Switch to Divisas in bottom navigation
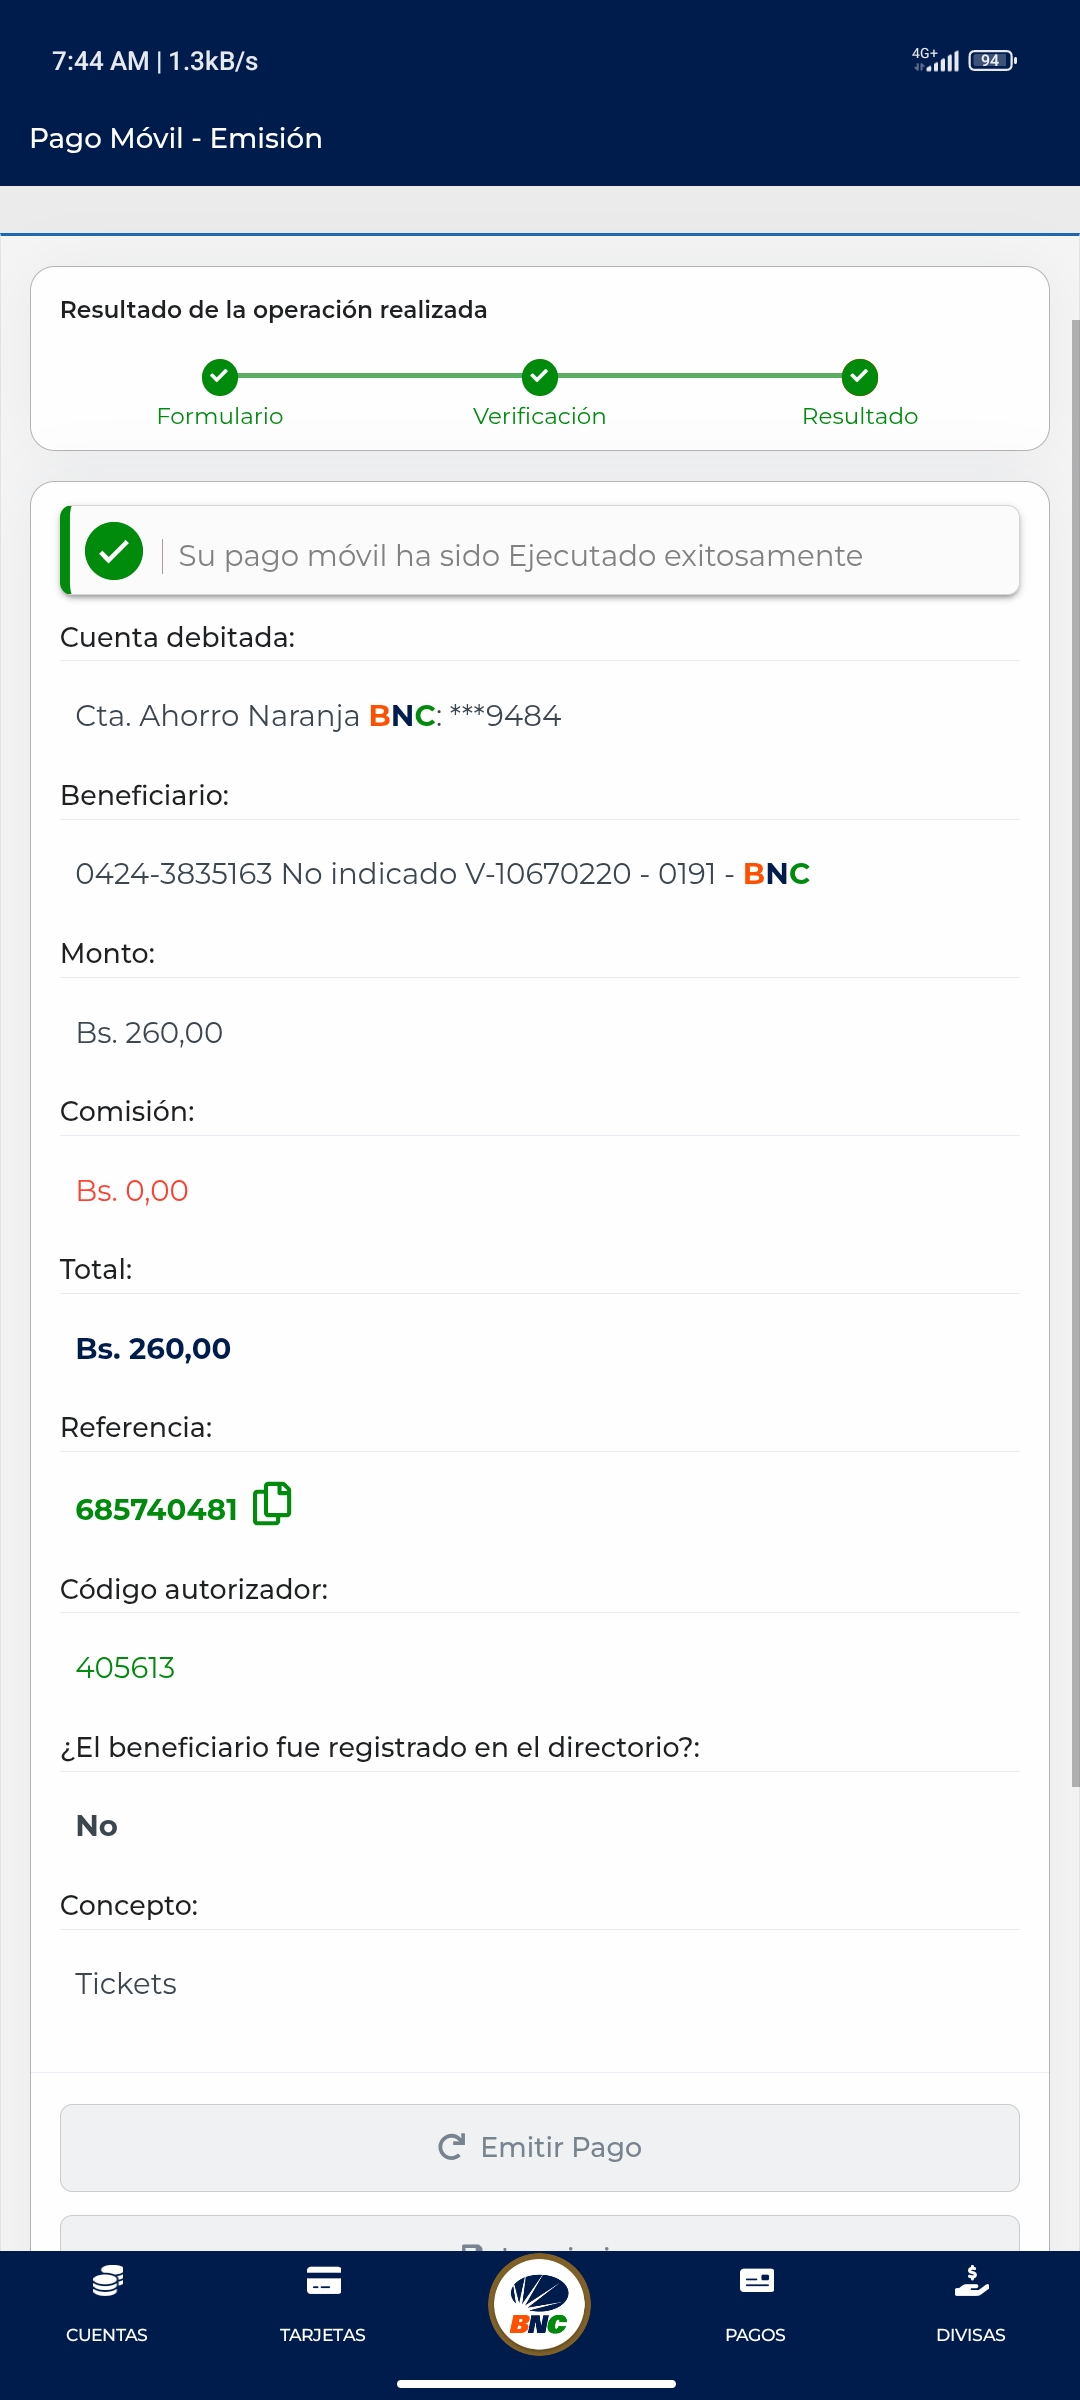 coord(971,2304)
